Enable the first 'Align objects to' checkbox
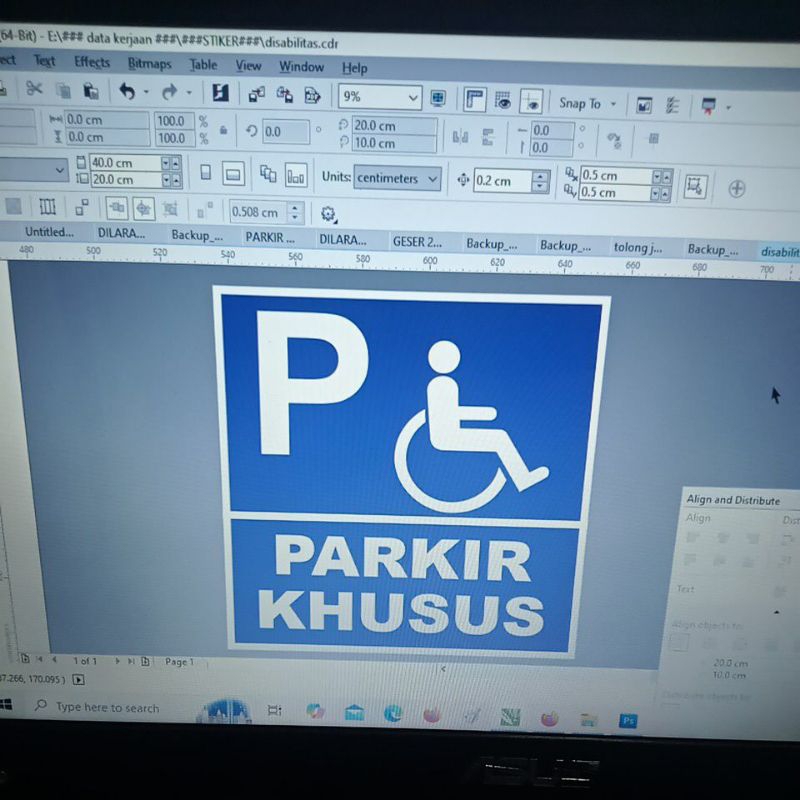This screenshot has height=800, width=800. point(681,641)
